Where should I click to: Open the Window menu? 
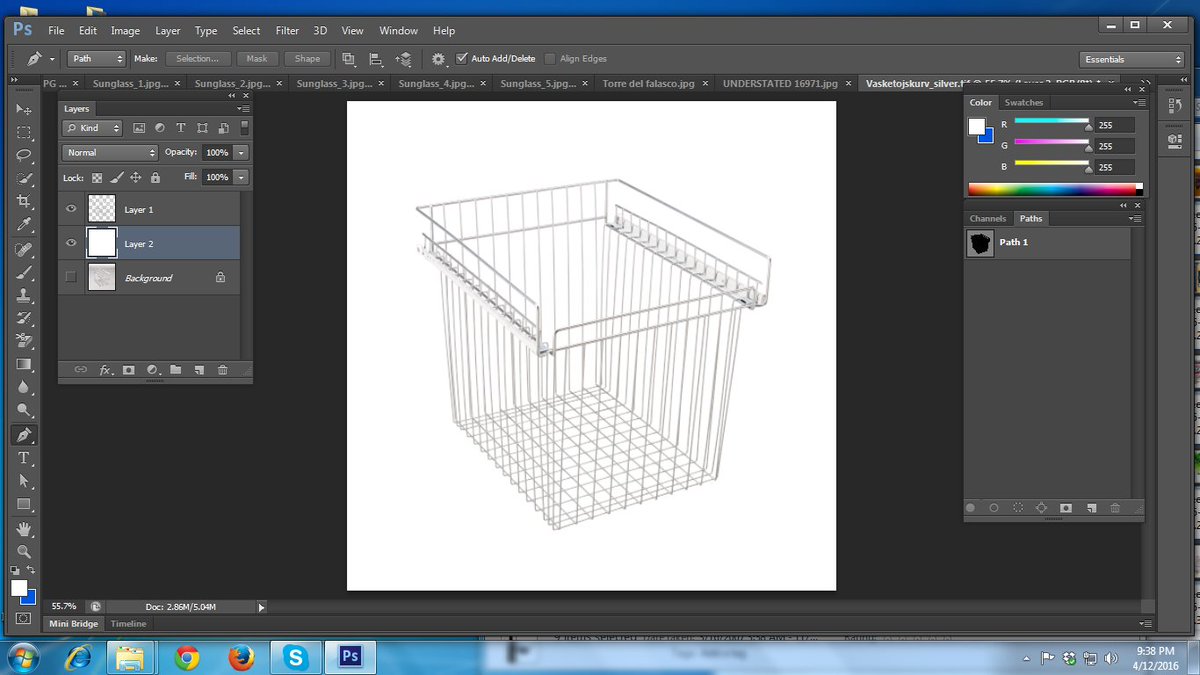tap(399, 31)
